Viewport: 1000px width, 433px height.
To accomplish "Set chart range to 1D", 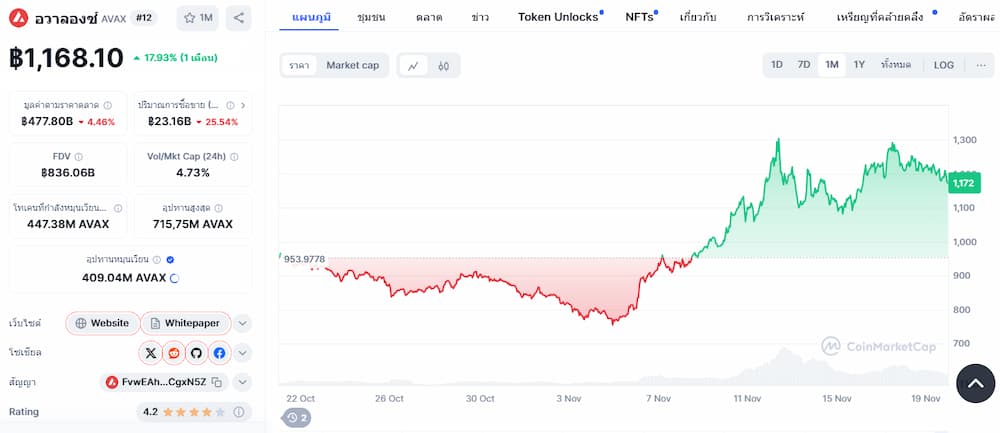I will tap(777, 65).
